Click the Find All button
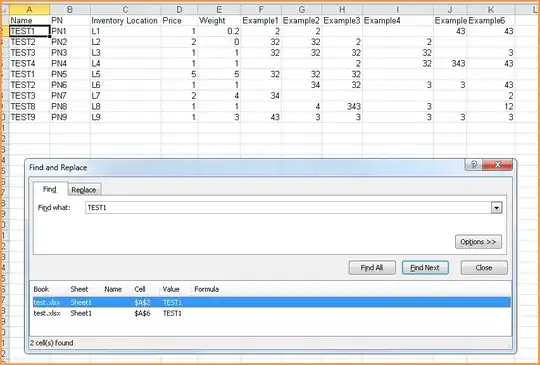540x365 pixels. pos(372,268)
